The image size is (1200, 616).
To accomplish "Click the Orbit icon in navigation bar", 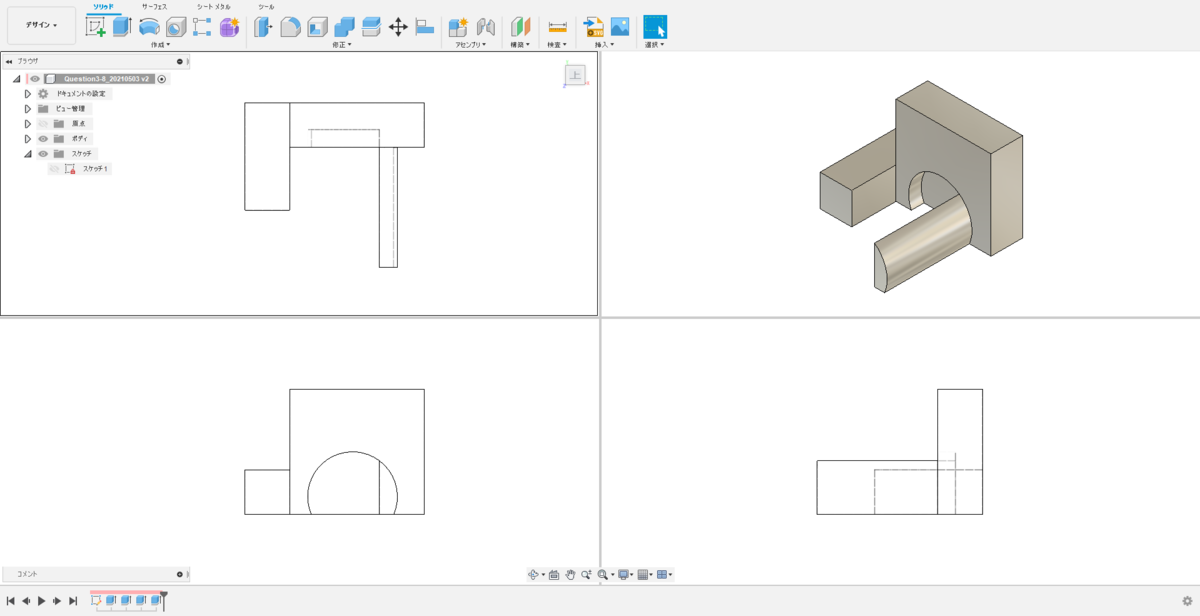I will [535, 575].
